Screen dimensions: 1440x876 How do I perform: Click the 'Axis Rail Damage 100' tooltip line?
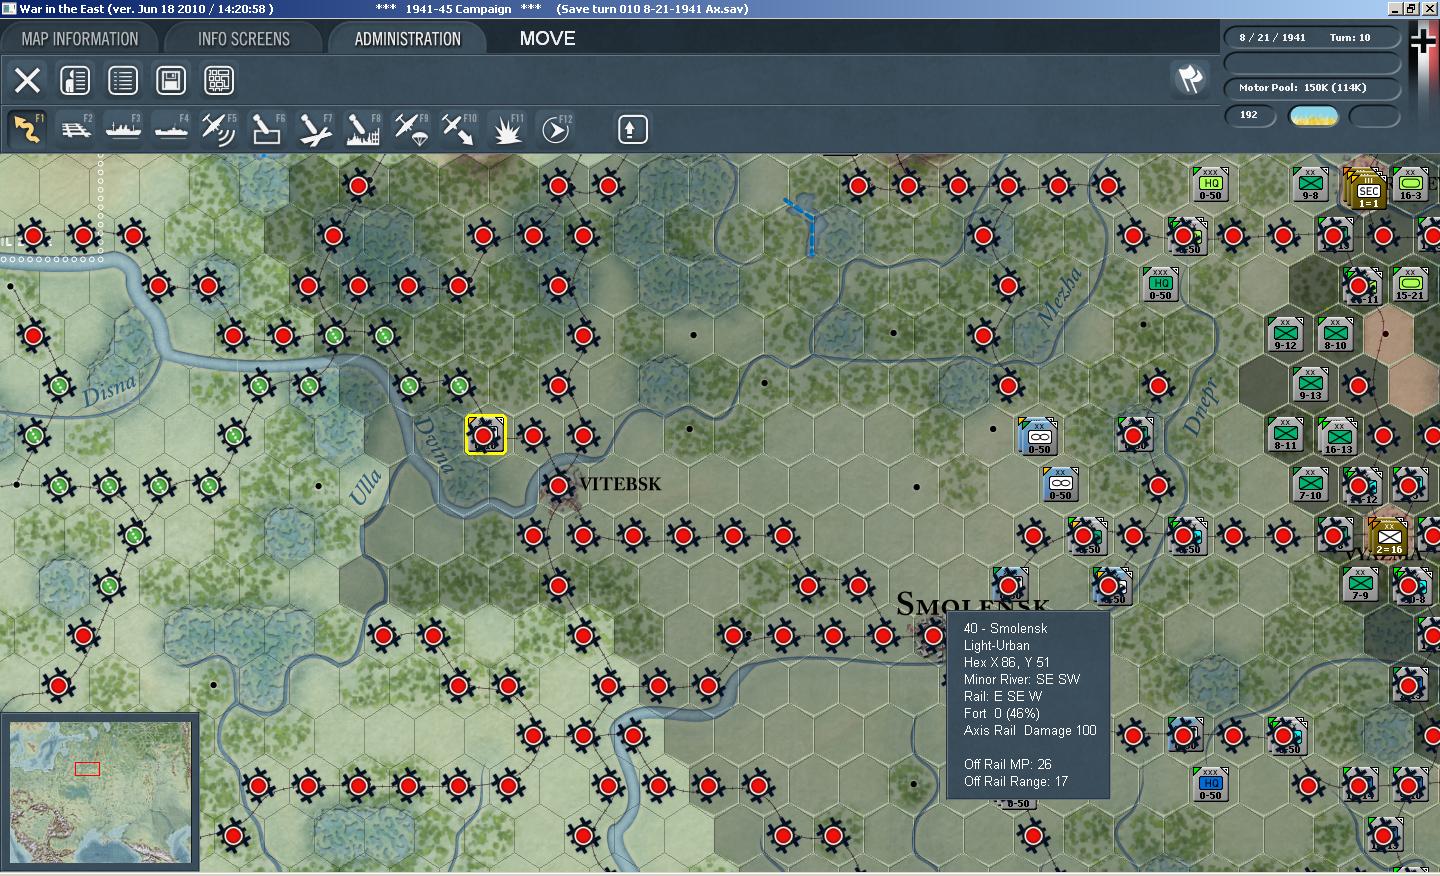tap(1030, 731)
